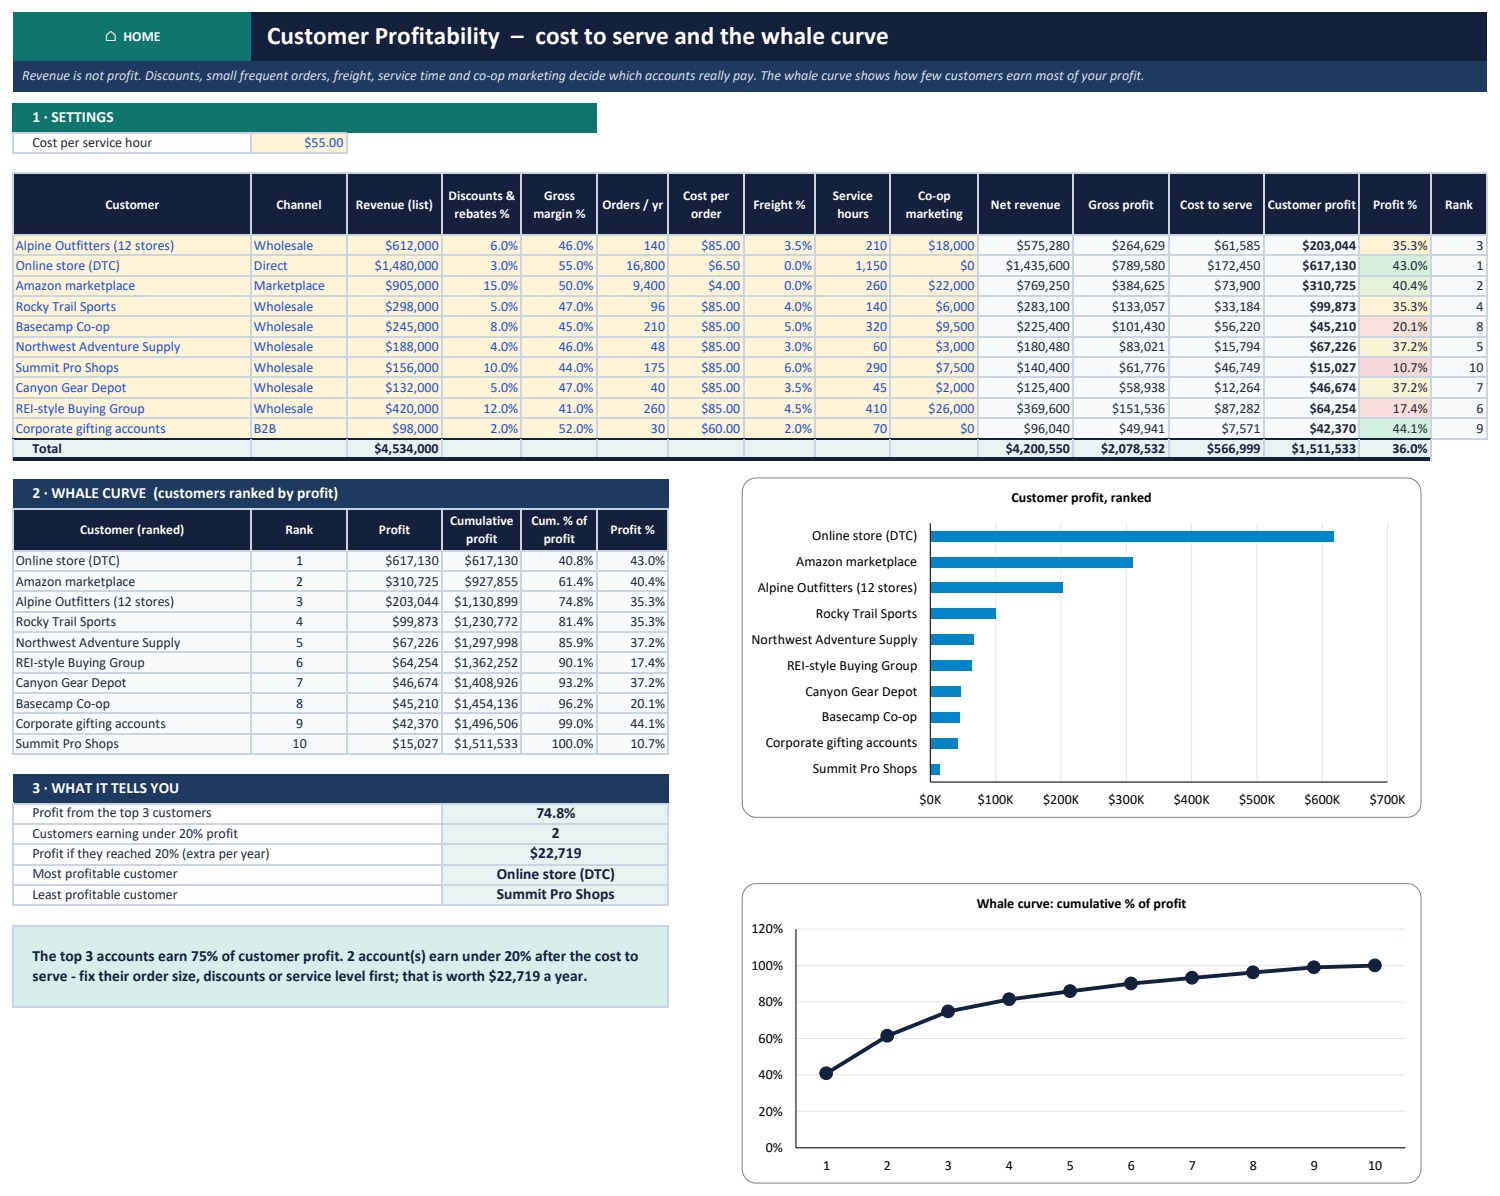Viewport: 1500px width, 1196px height.
Task: Select the 'Co-op marketing' header cell
Action: click(934, 205)
